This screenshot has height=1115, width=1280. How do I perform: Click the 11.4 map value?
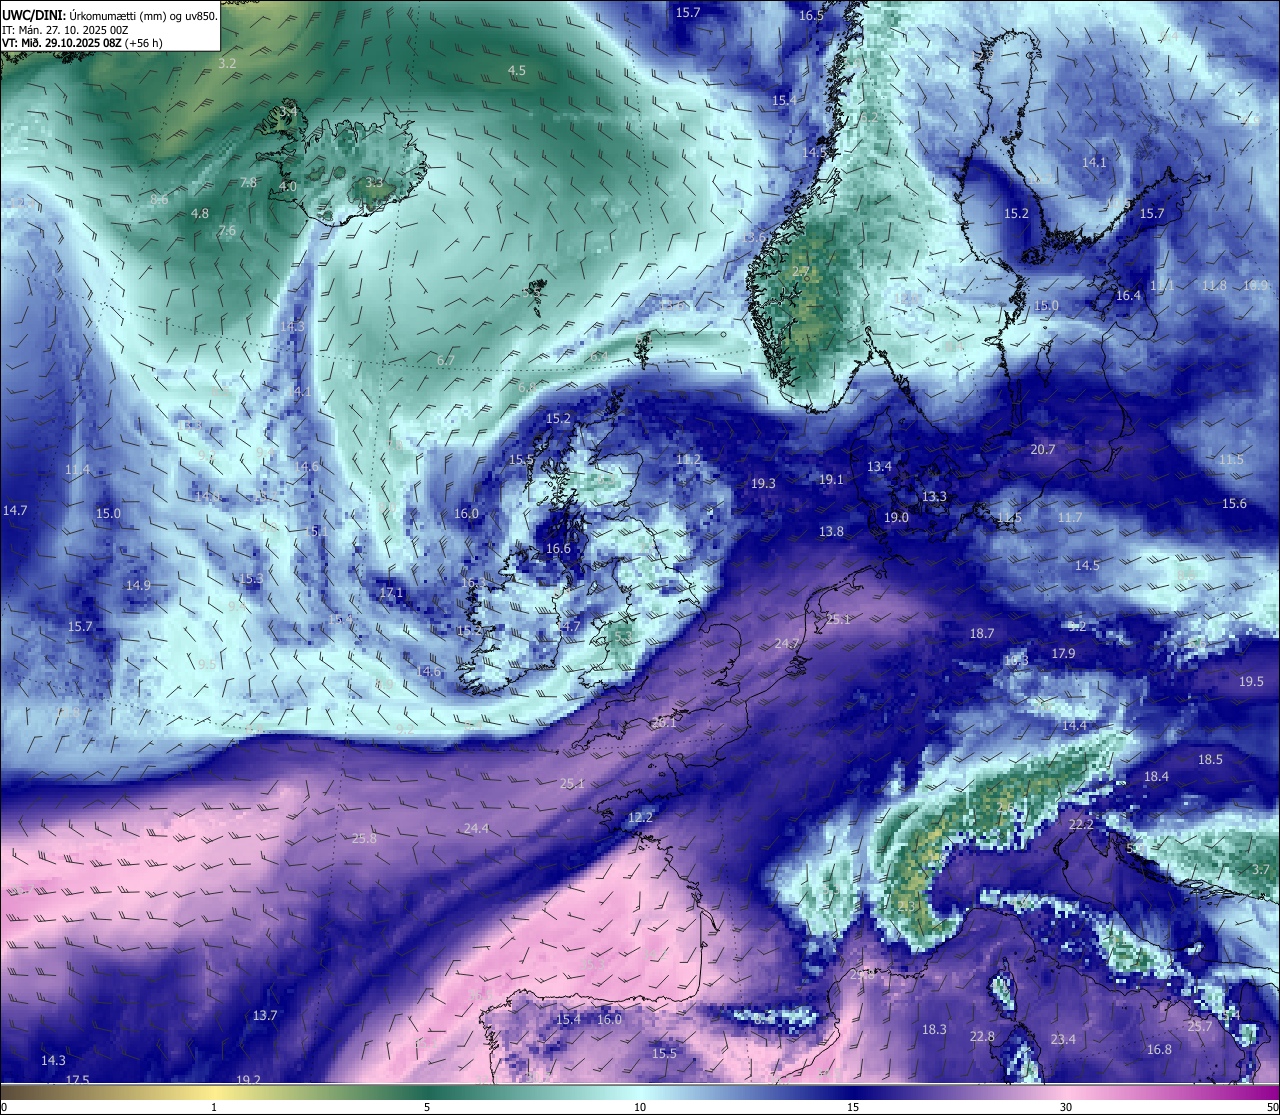[77, 470]
